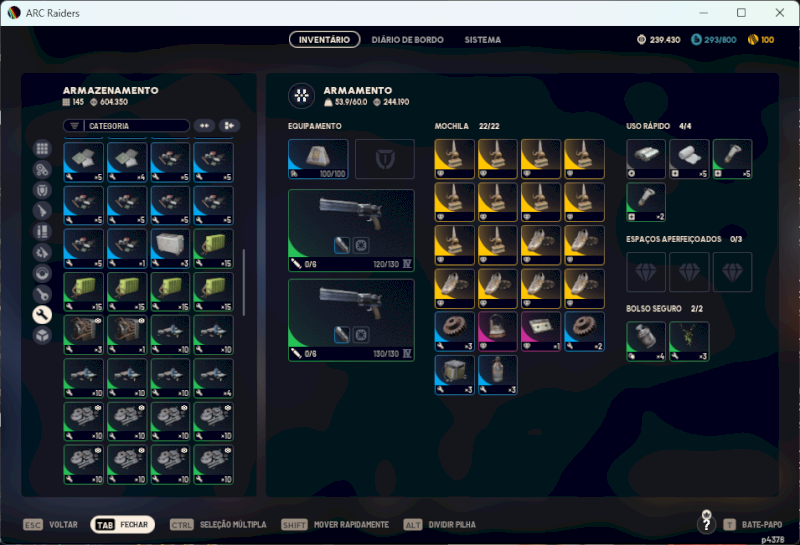Viewport: 800px width, 545px height.
Task: Open the INVENTÁRIO tab
Action: click(x=324, y=40)
